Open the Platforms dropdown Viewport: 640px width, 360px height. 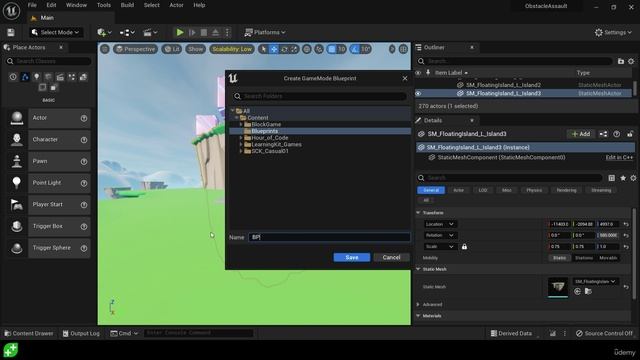click(265, 32)
